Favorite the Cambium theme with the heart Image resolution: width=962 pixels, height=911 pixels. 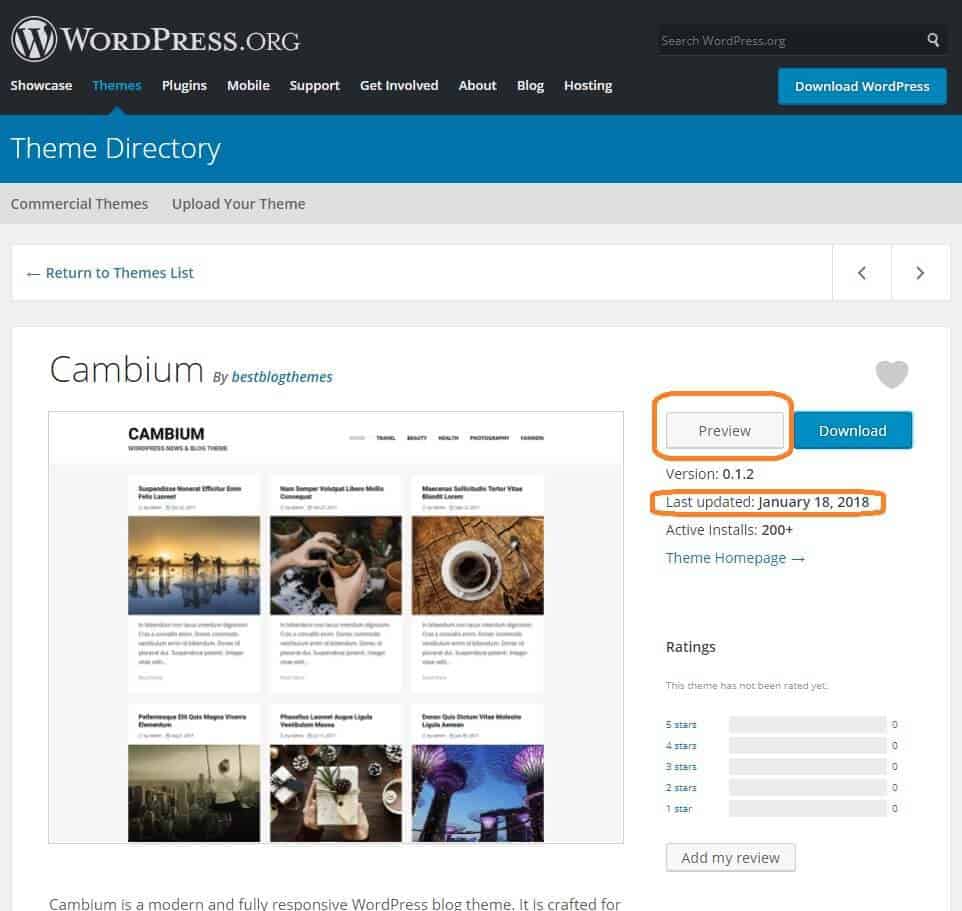tap(891, 374)
